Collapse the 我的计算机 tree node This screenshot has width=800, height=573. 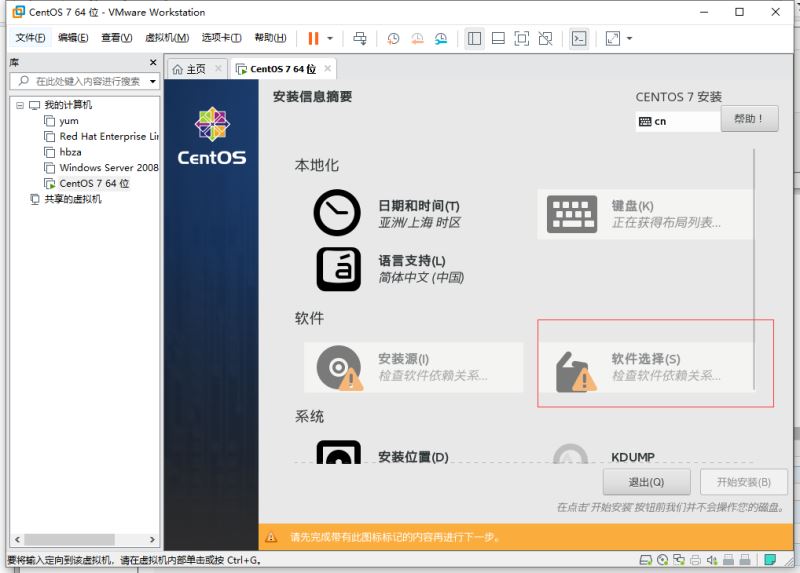coord(19,105)
